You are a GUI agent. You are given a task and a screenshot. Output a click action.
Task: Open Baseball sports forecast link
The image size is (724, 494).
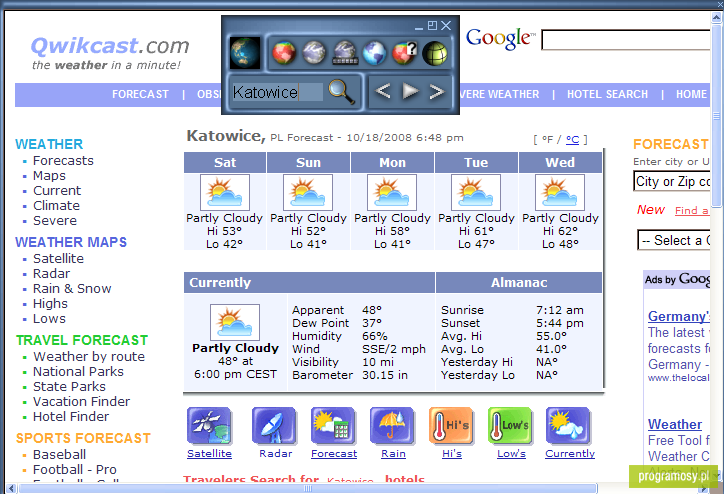pyautogui.click(x=60, y=455)
